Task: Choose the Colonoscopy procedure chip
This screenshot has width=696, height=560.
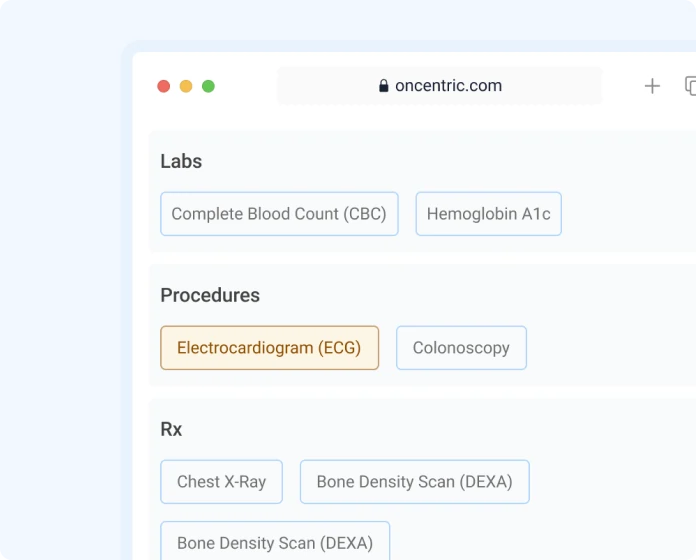Action: (x=461, y=348)
